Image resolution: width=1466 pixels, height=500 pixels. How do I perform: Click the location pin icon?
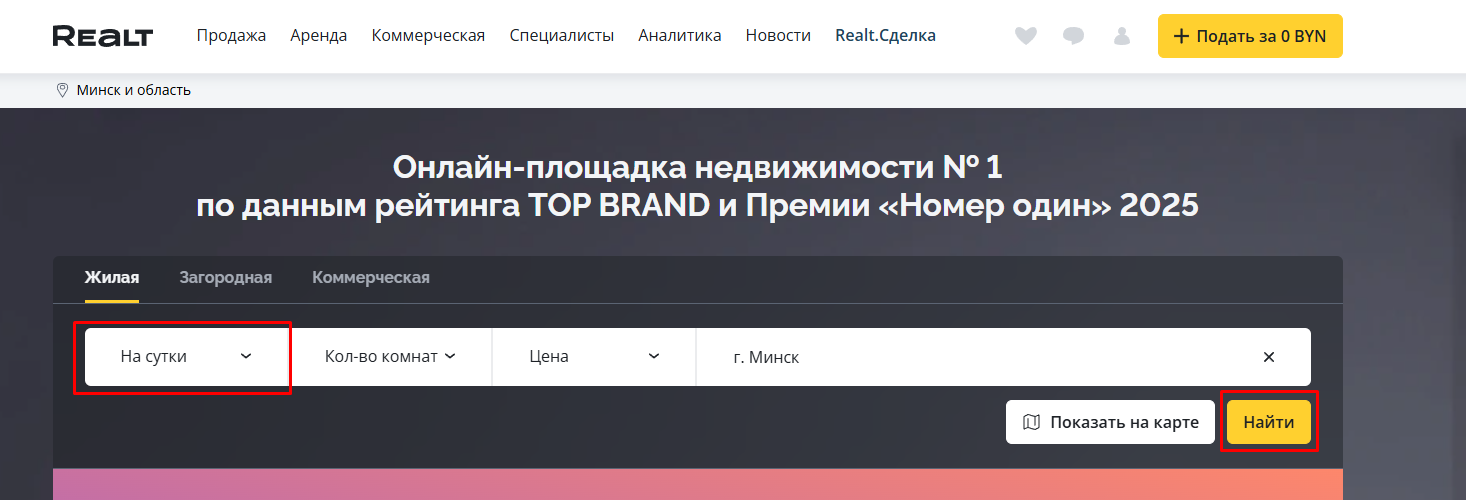tap(62, 90)
